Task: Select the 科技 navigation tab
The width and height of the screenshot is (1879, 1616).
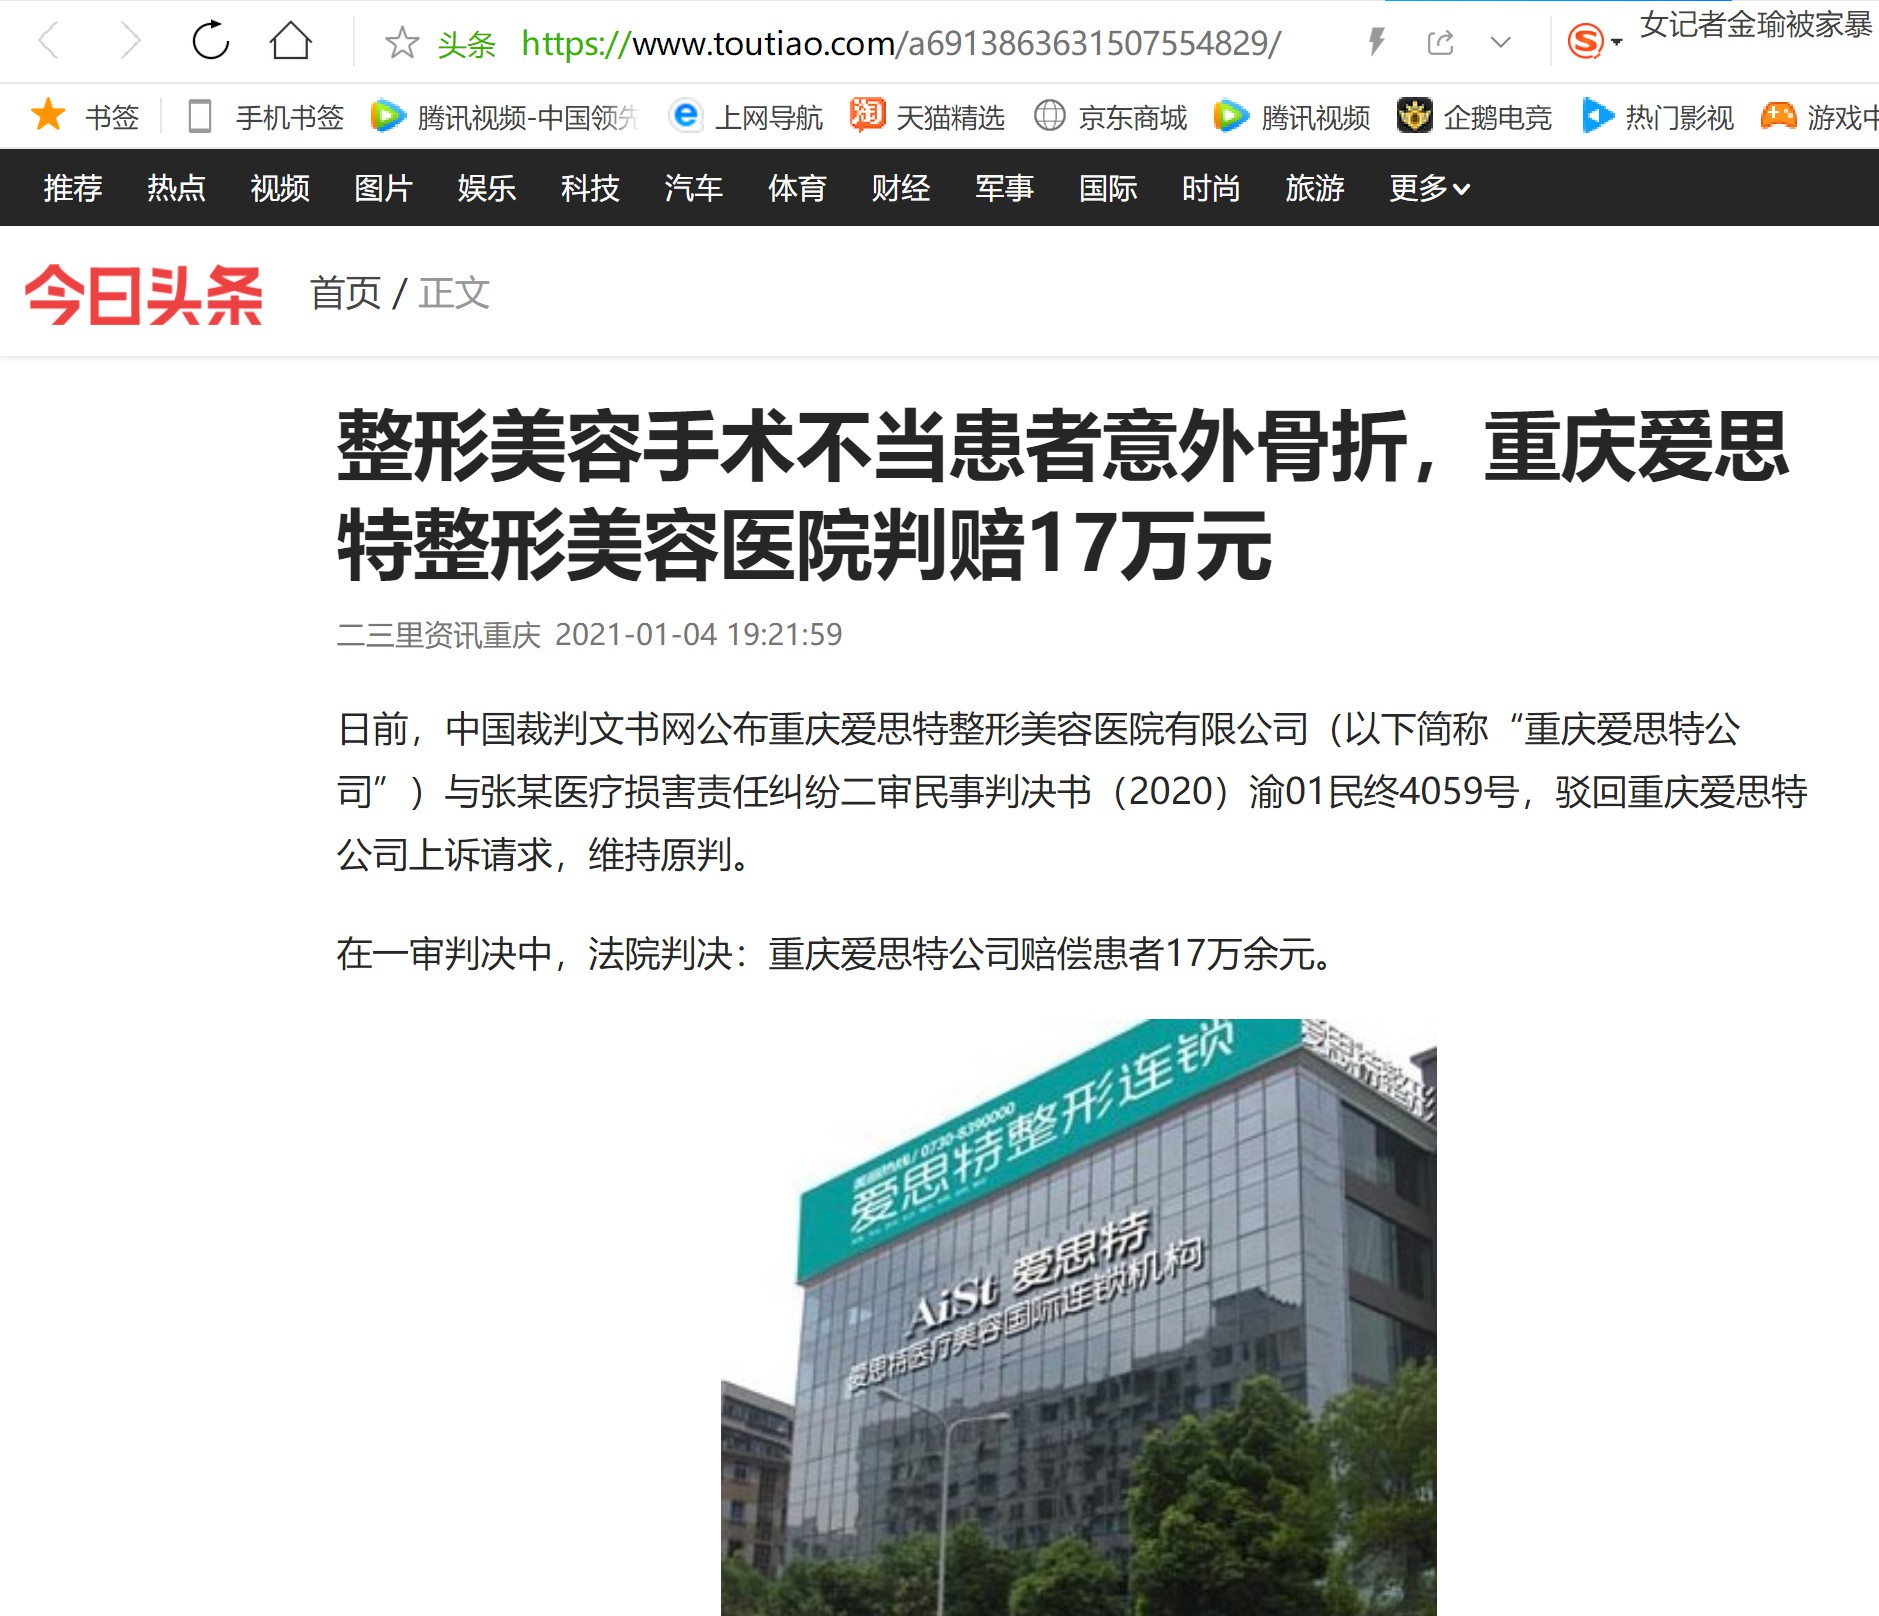Action: [x=590, y=188]
